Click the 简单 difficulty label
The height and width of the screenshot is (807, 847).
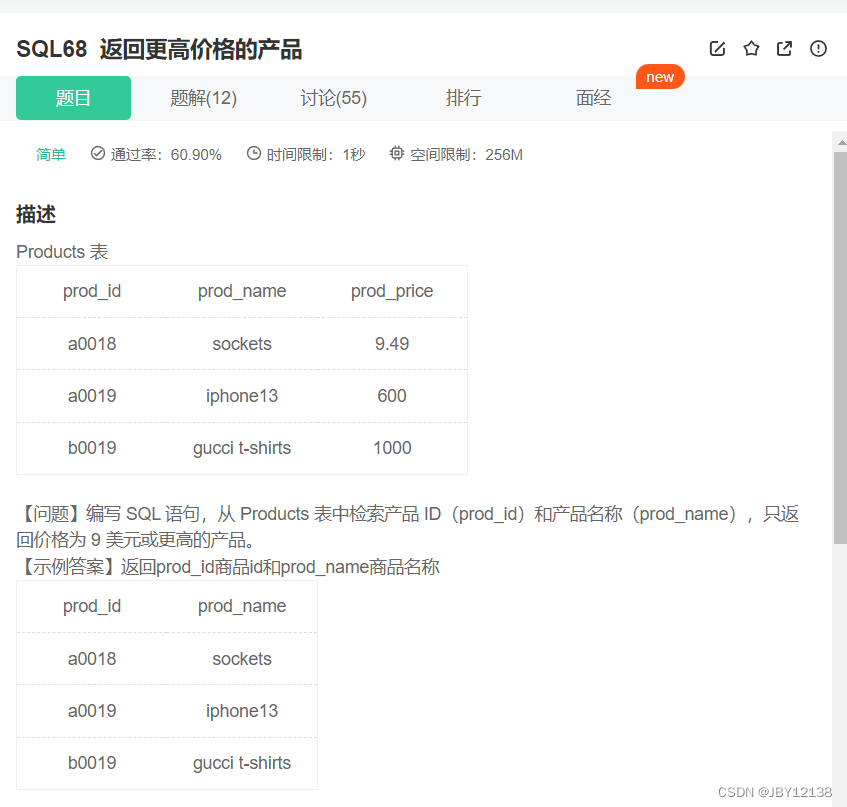[51, 154]
